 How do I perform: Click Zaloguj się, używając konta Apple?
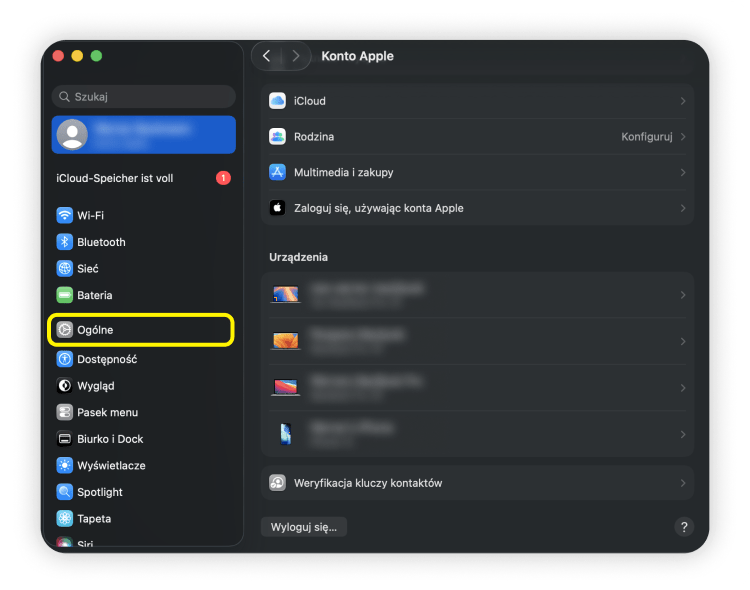coord(378,208)
